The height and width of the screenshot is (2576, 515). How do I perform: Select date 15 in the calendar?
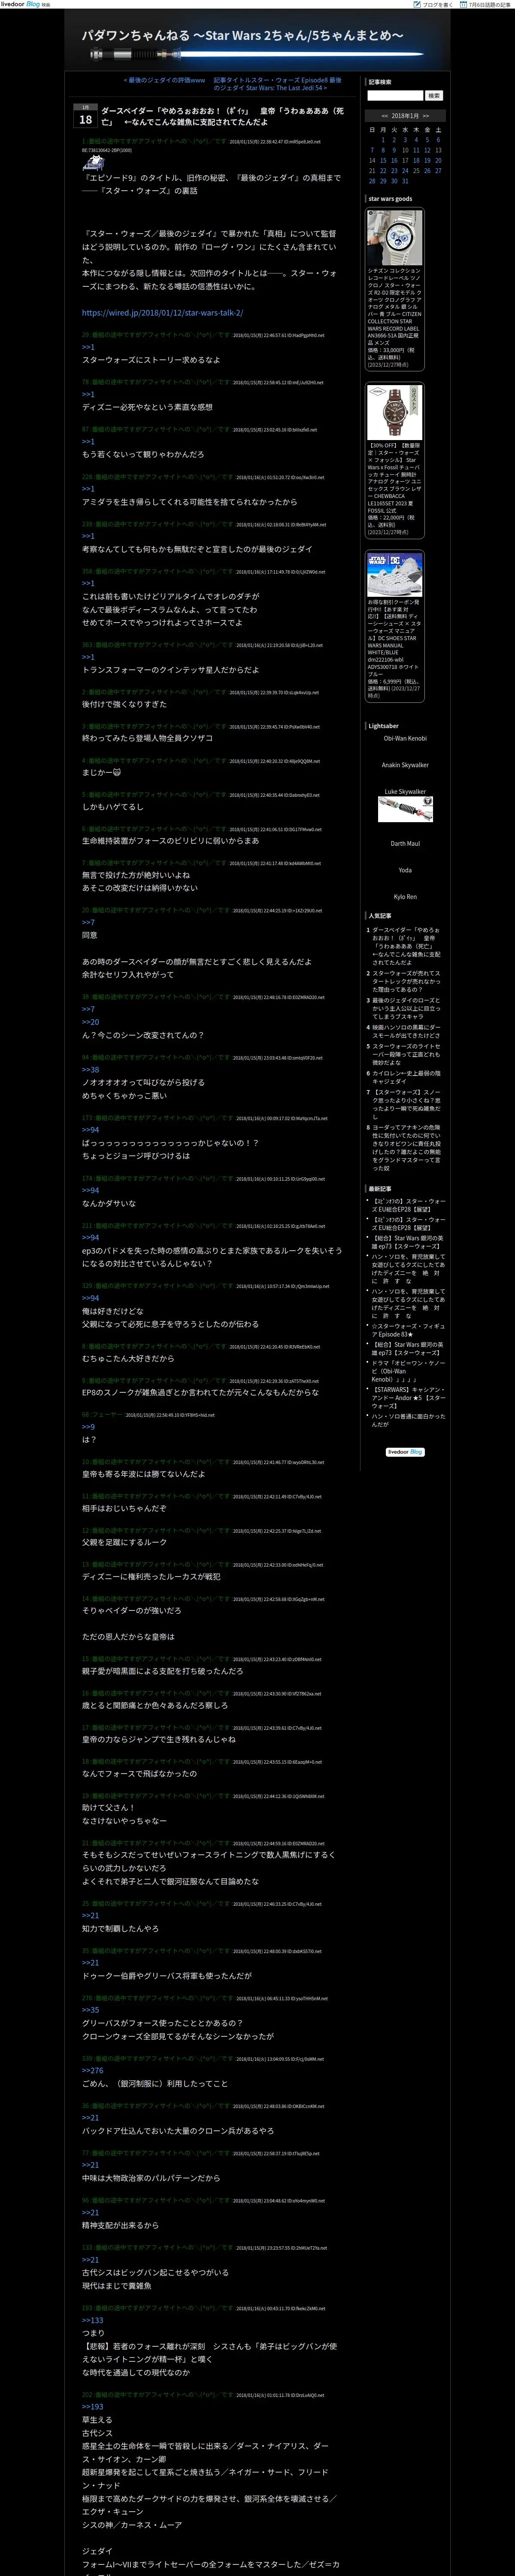pyautogui.click(x=383, y=160)
